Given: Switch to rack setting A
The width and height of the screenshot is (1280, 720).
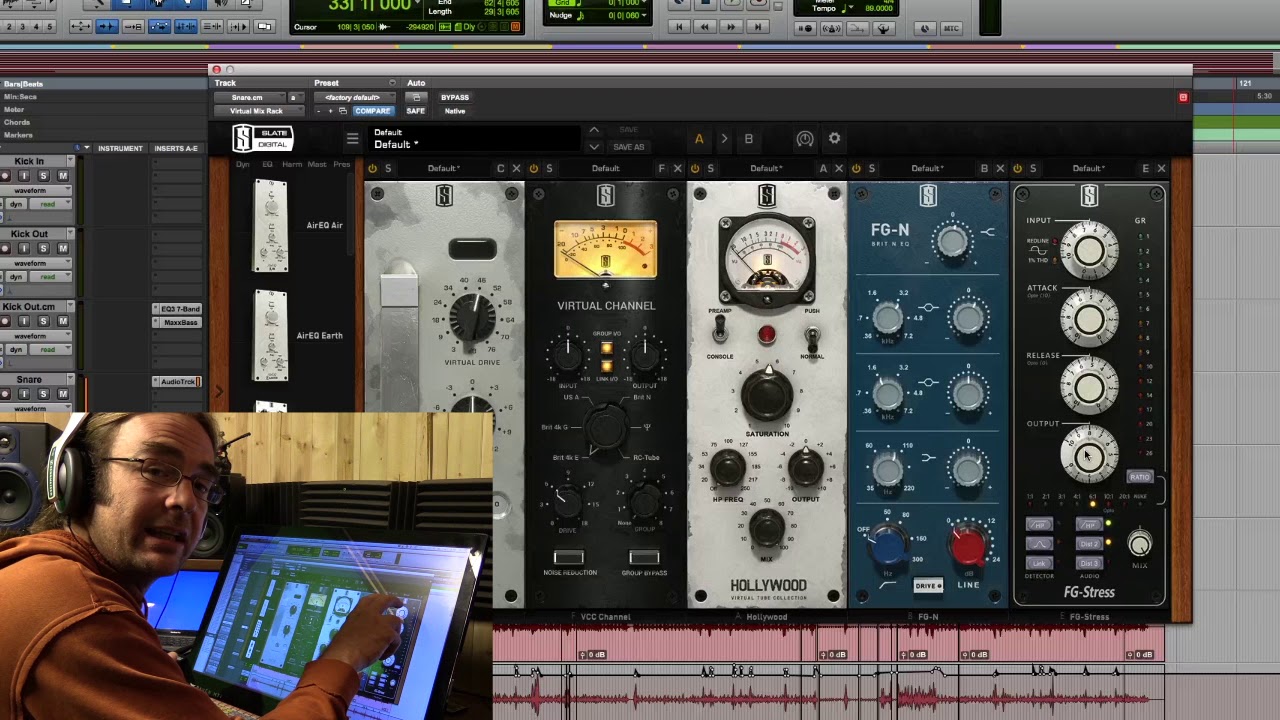Looking at the screenshot, I should point(699,139).
